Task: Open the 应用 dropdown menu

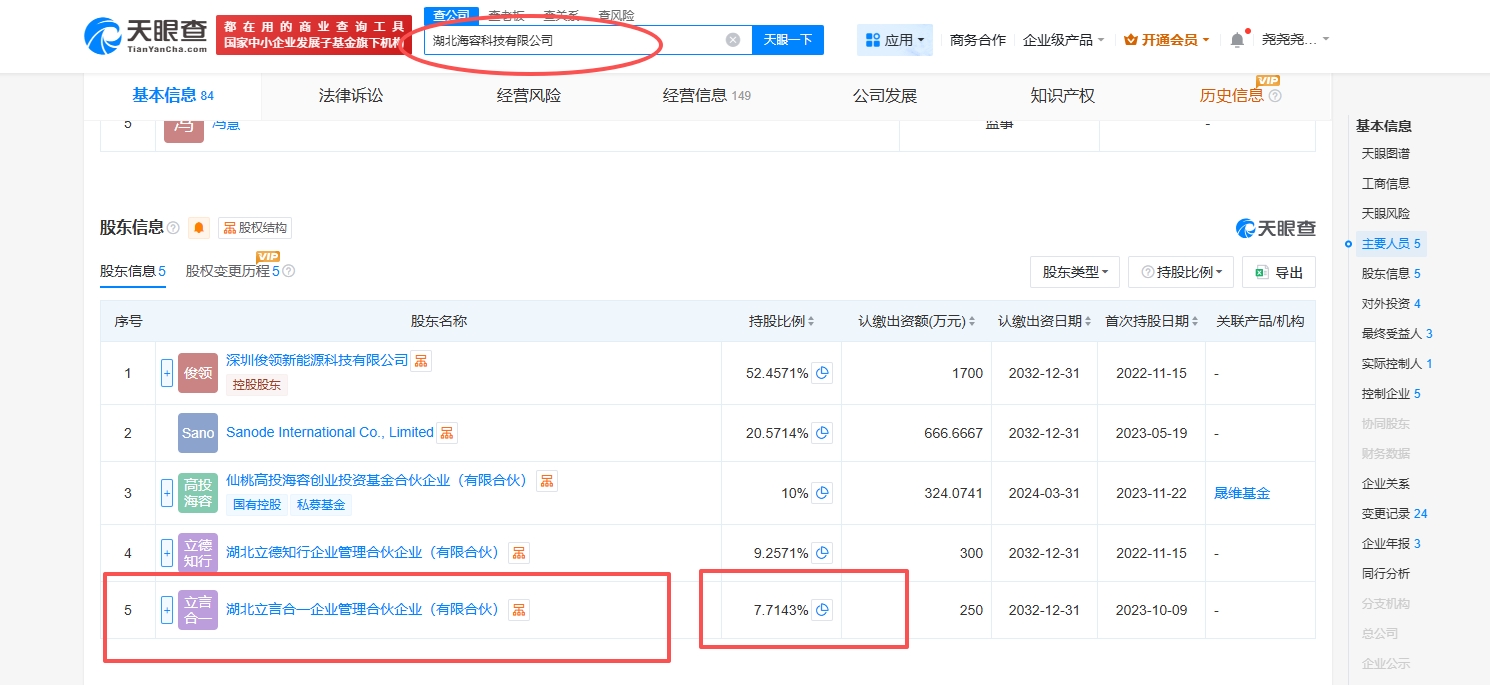Action: coord(895,40)
